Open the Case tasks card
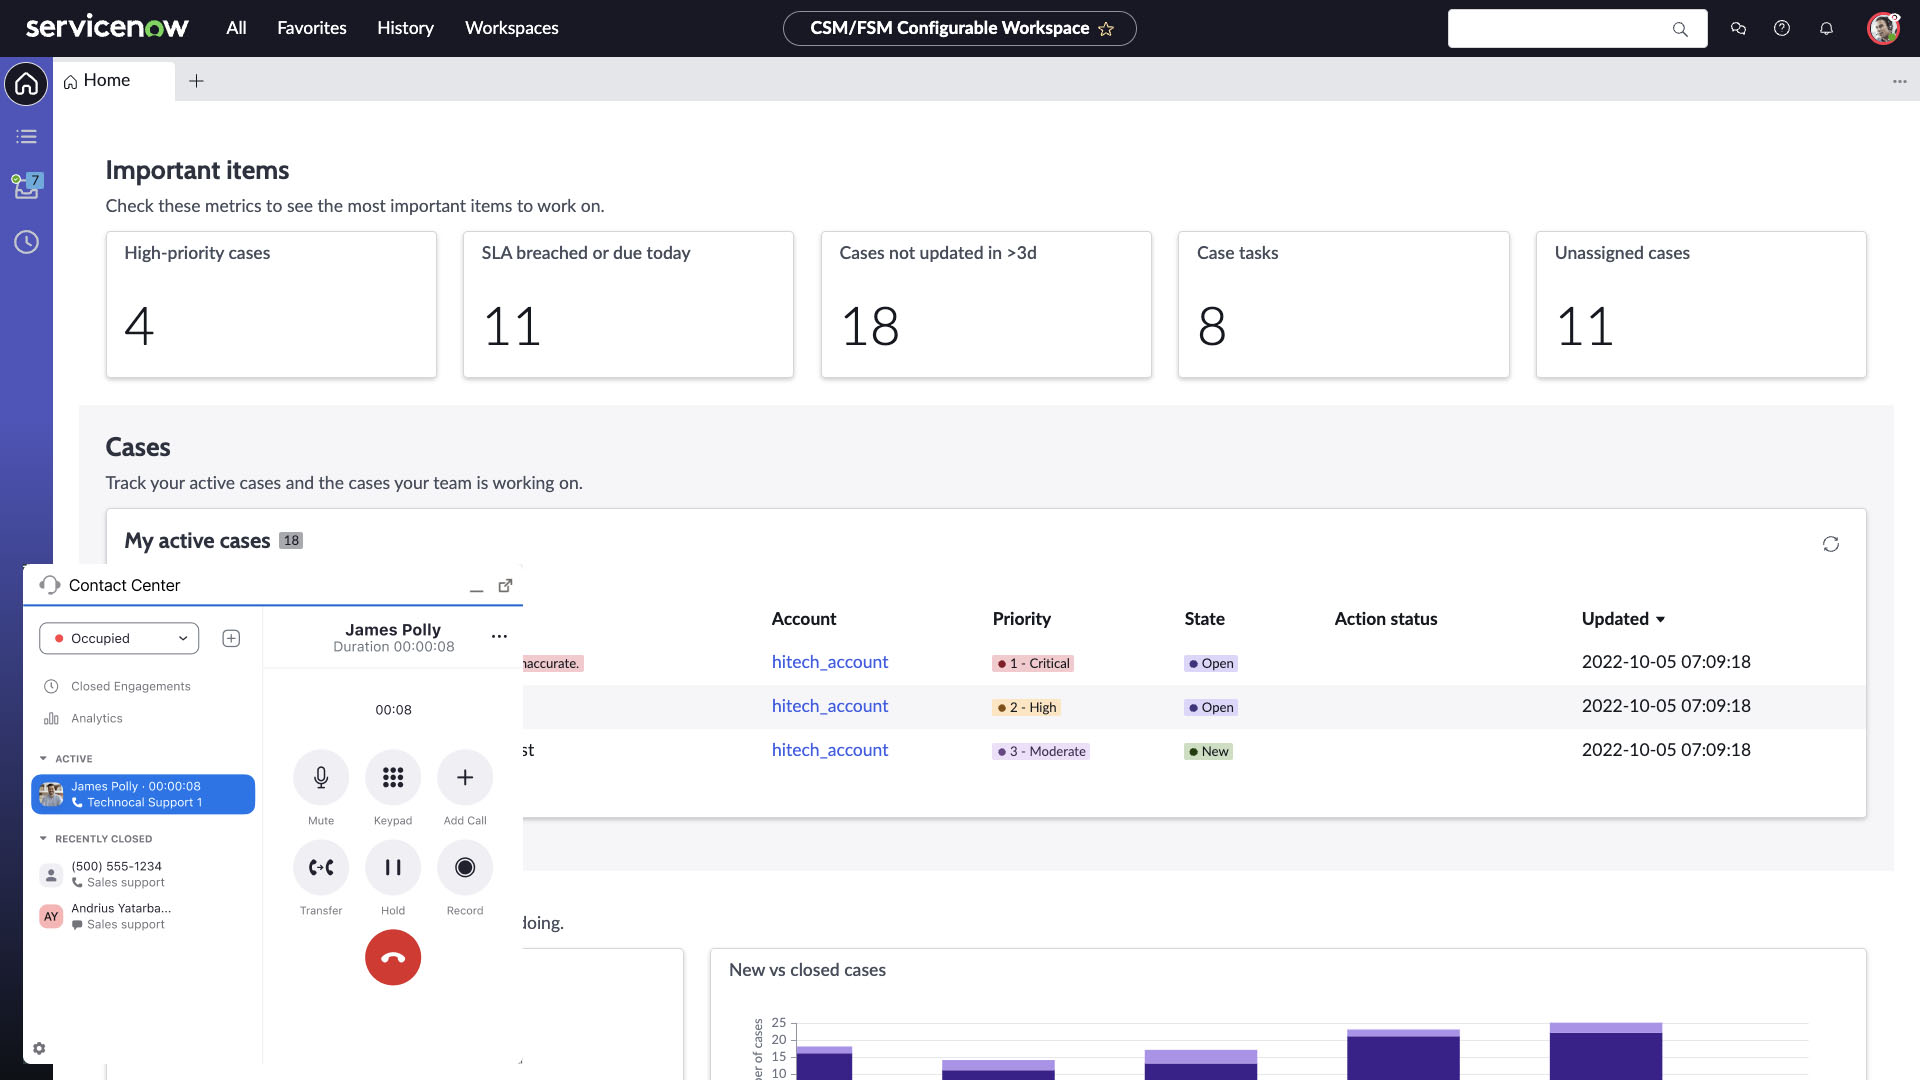The height and width of the screenshot is (1080, 1920). coord(1343,304)
